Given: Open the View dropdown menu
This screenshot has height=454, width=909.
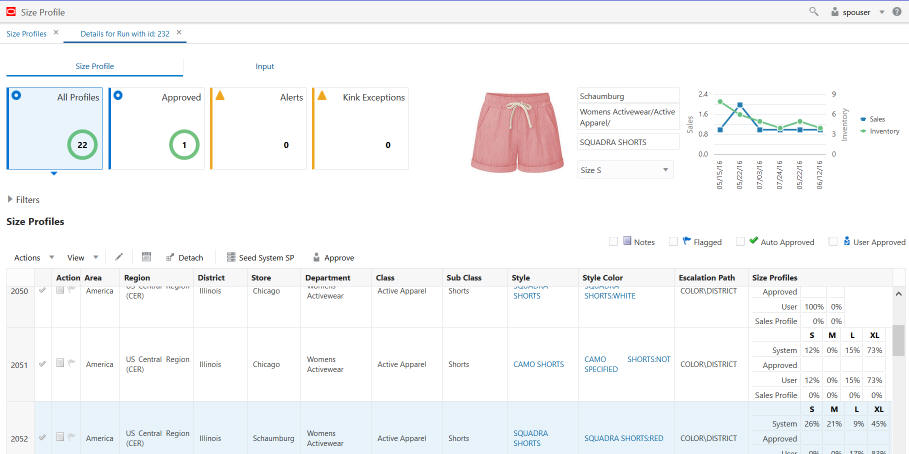Looking at the screenshot, I should coord(82,257).
